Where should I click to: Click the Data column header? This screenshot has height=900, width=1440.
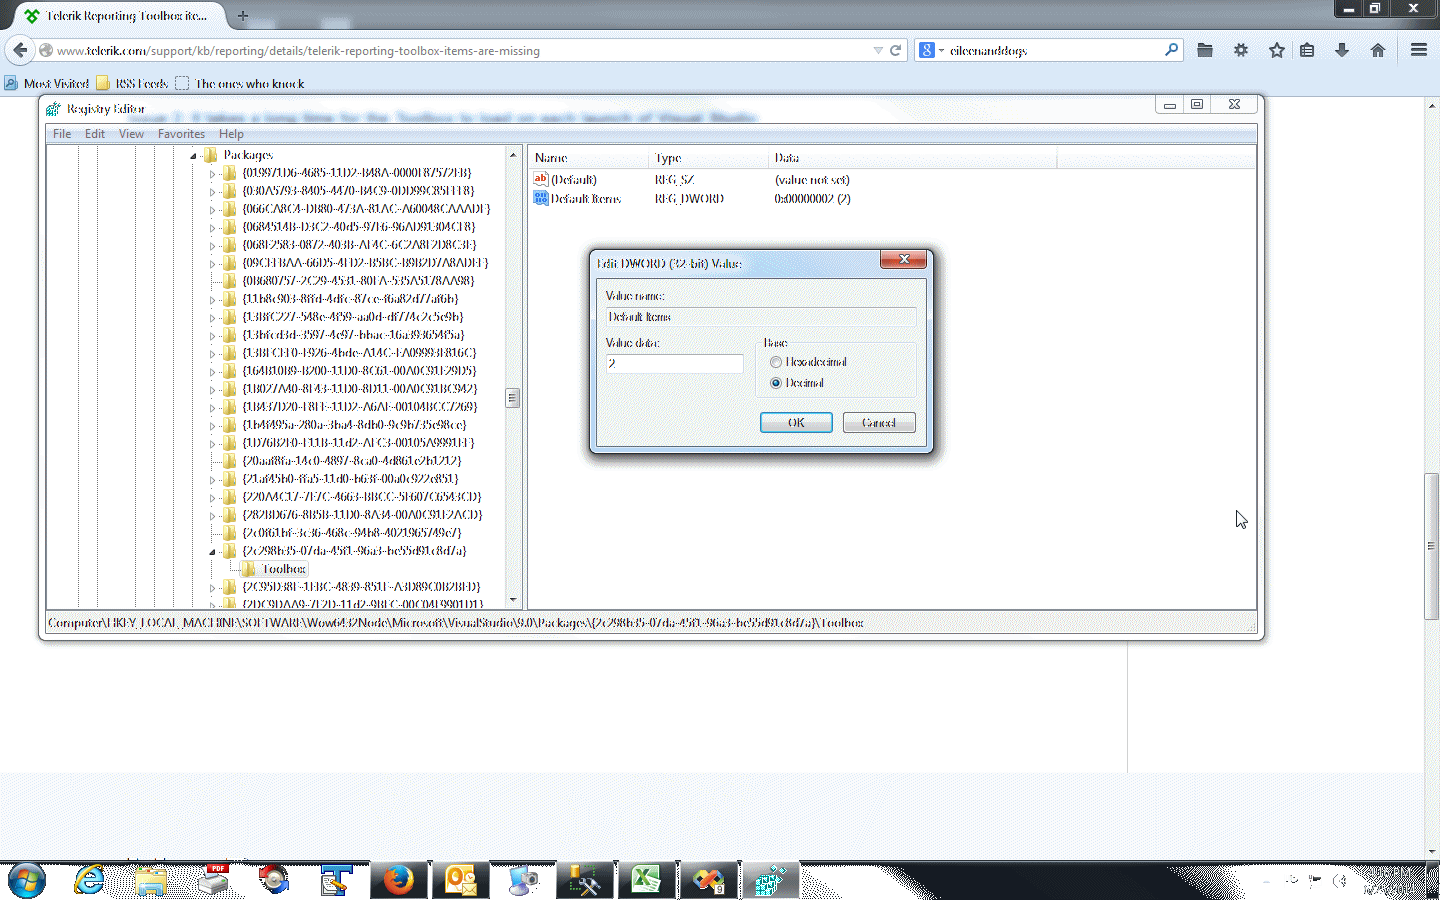[911, 158]
